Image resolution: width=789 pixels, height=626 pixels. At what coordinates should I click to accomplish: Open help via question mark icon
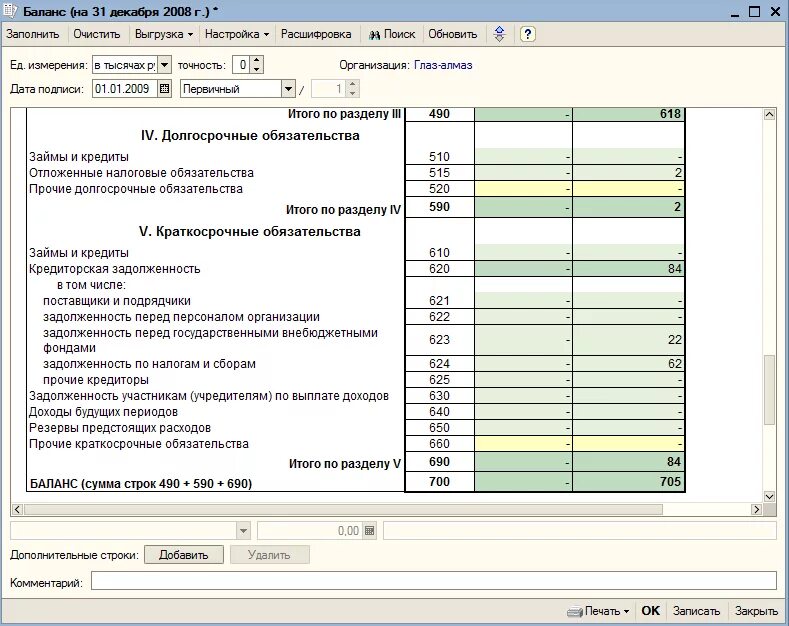pos(527,34)
